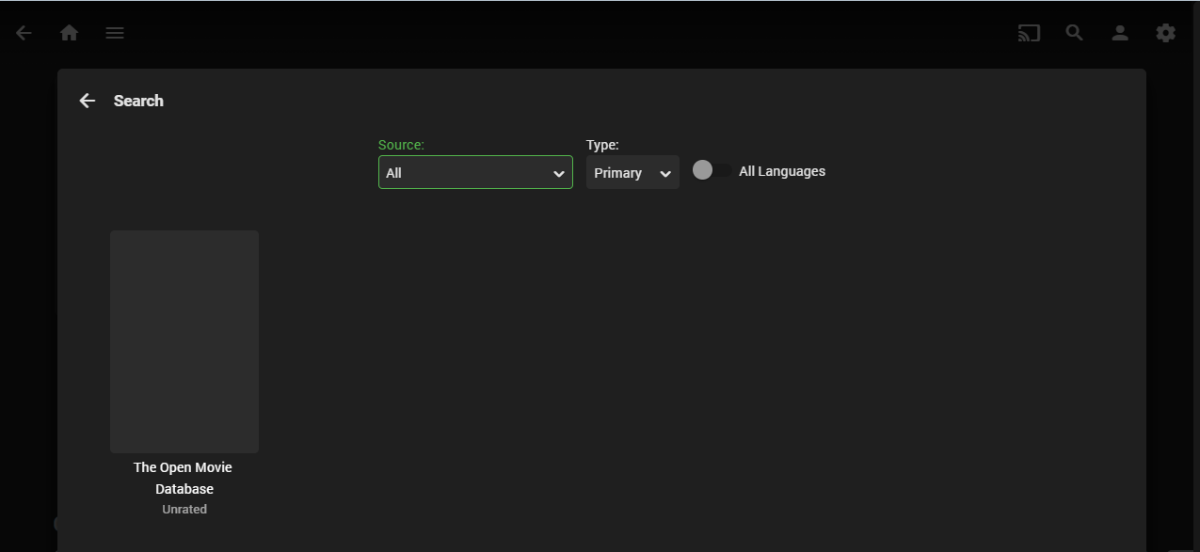Image resolution: width=1200 pixels, height=552 pixels.
Task: Click the All Languages label
Action: [x=782, y=171]
